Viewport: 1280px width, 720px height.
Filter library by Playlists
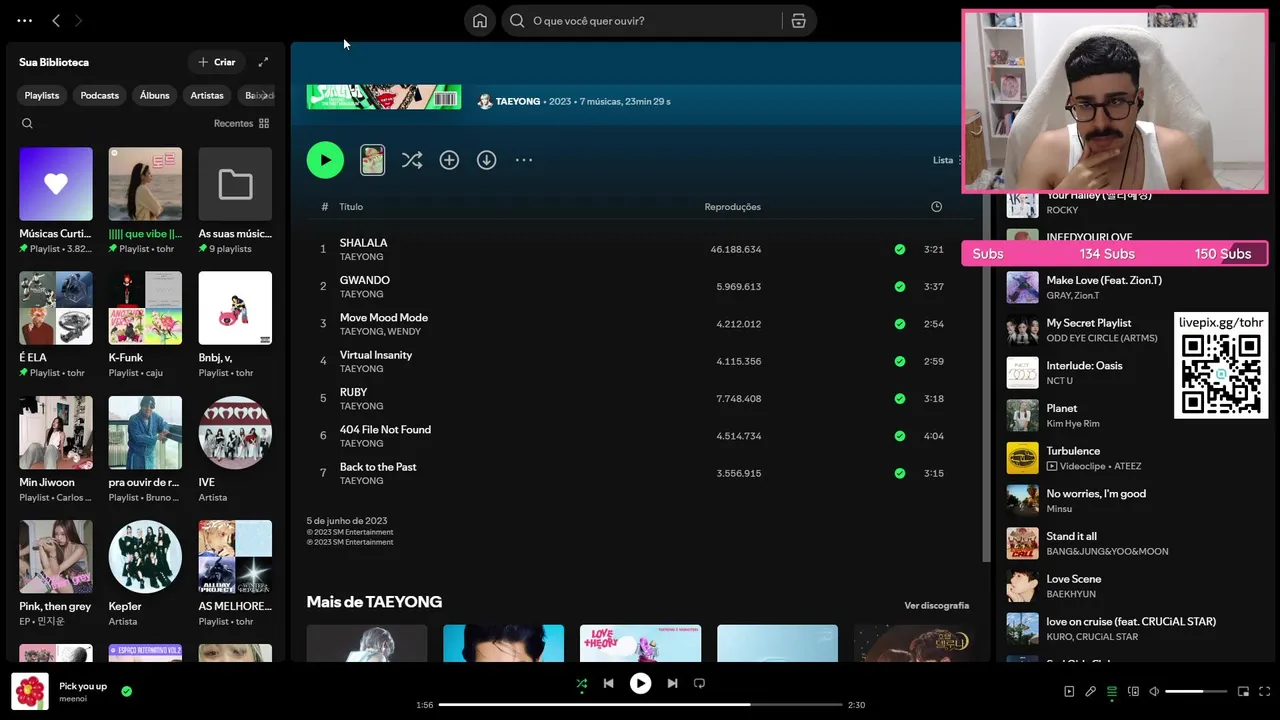tap(42, 95)
